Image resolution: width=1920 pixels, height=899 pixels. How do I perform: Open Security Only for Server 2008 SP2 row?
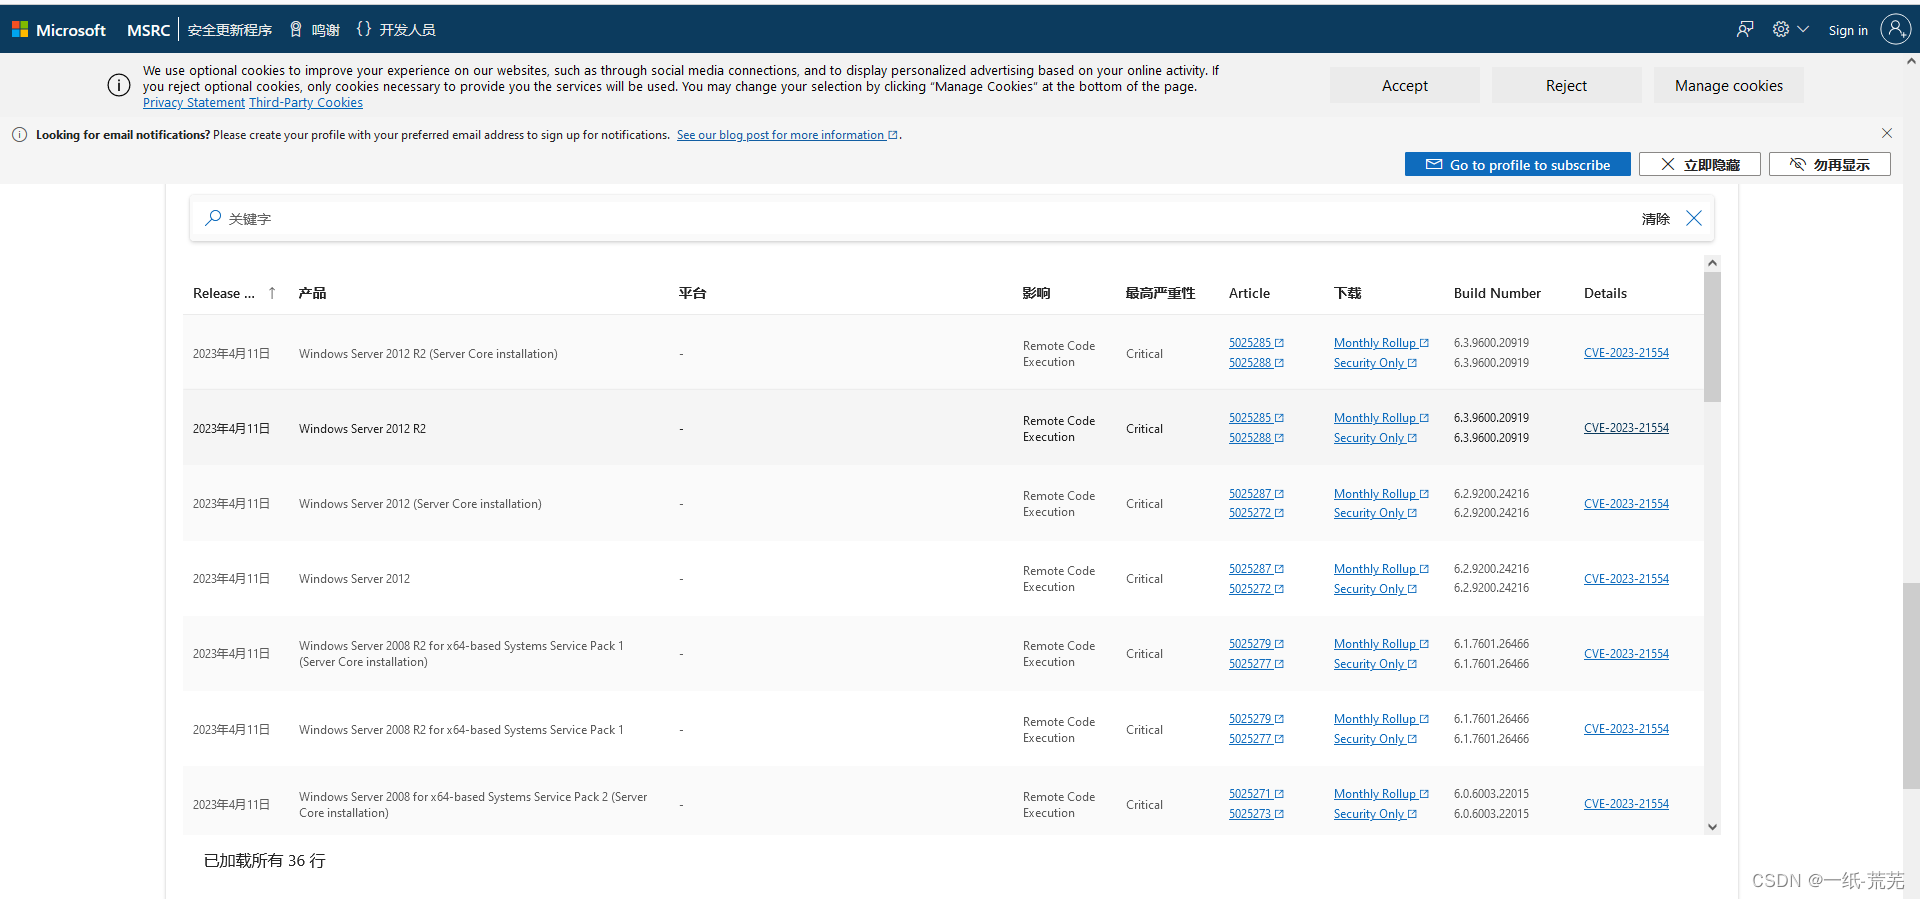pos(1375,814)
